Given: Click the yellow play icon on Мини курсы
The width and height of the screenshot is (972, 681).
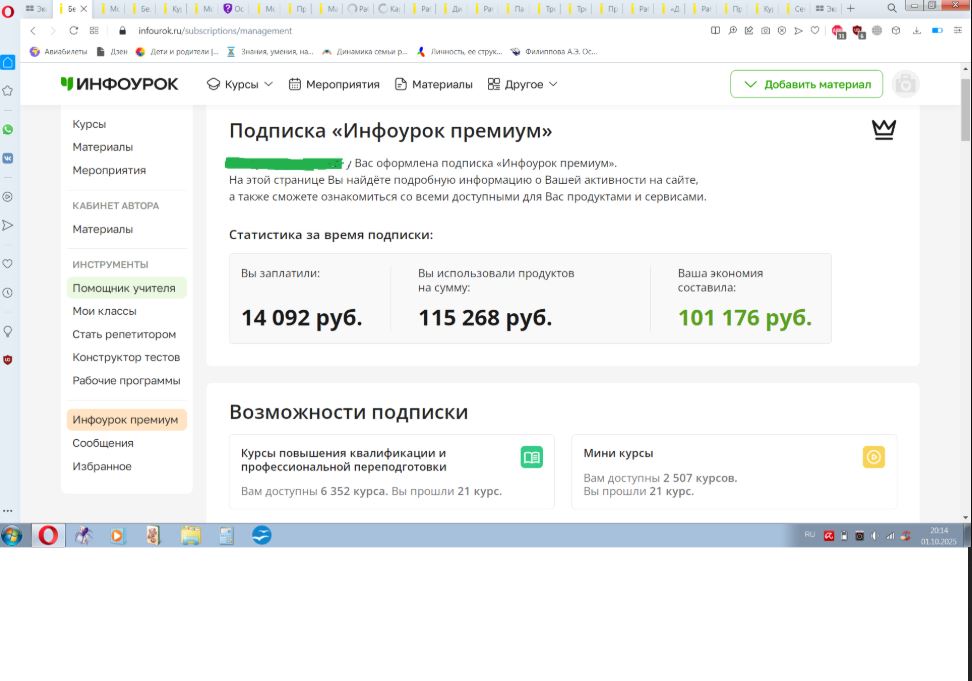Looking at the screenshot, I should (x=873, y=457).
